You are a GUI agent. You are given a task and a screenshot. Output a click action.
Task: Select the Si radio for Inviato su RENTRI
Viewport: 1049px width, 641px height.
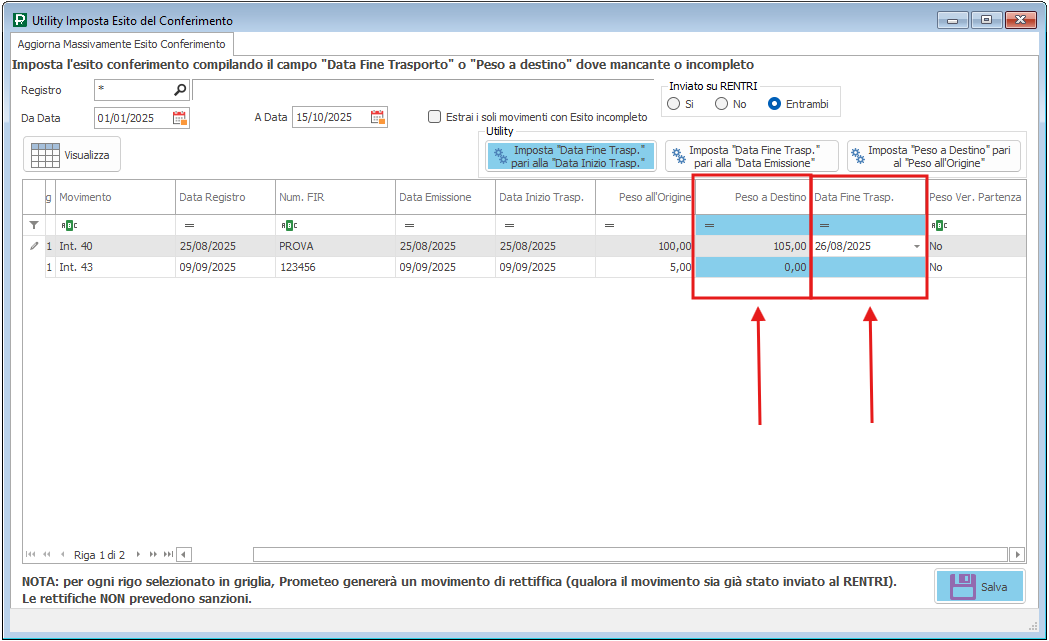click(x=673, y=104)
